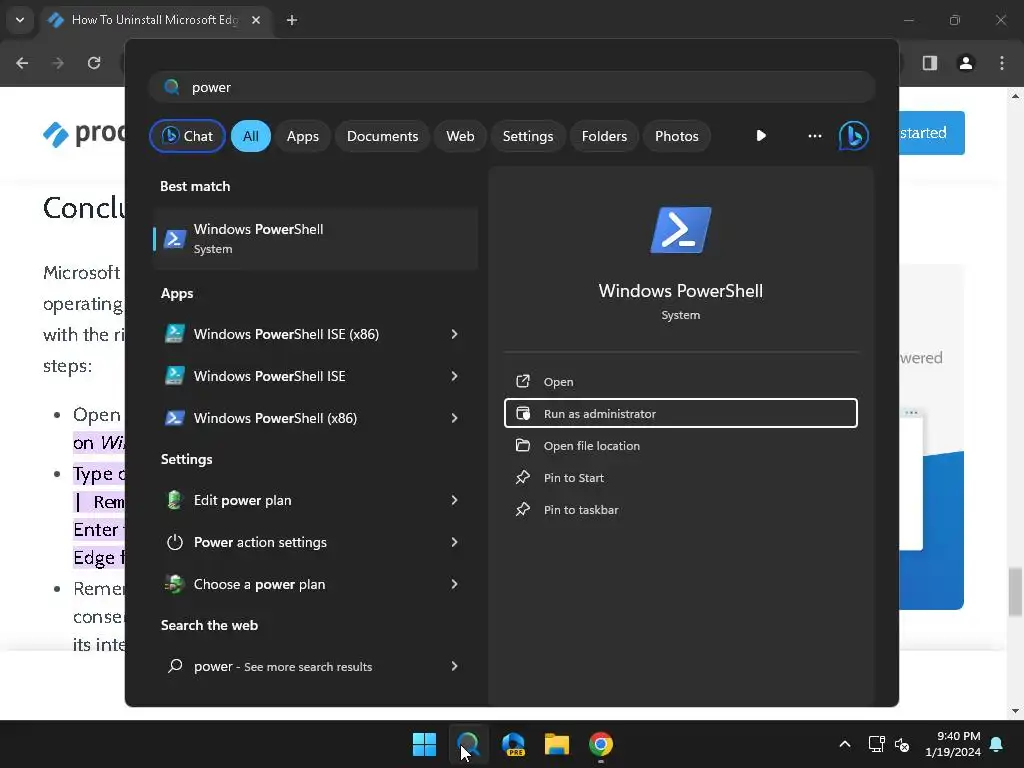1024x768 pixels.
Task: Click the blue 'started' button on the webpage
Action: click(932, 133)
